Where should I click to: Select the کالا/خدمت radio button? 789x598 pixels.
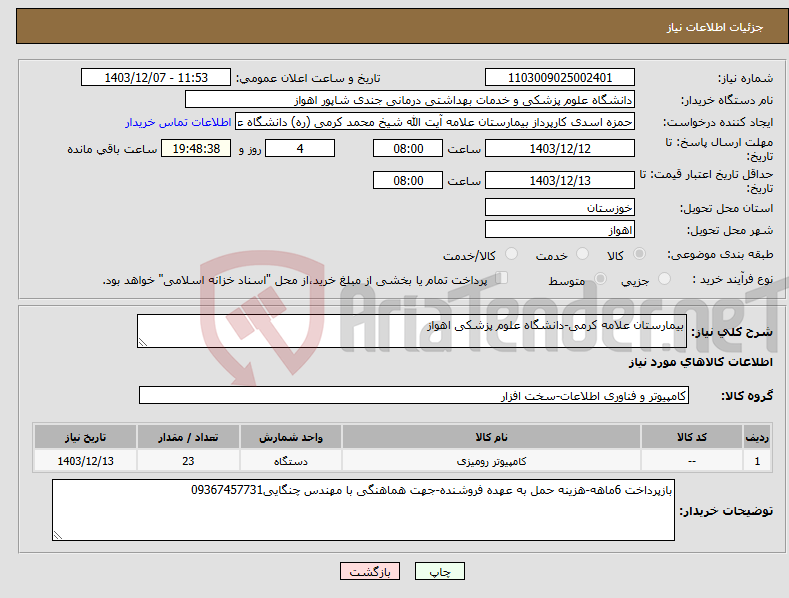tap(511, 254)
